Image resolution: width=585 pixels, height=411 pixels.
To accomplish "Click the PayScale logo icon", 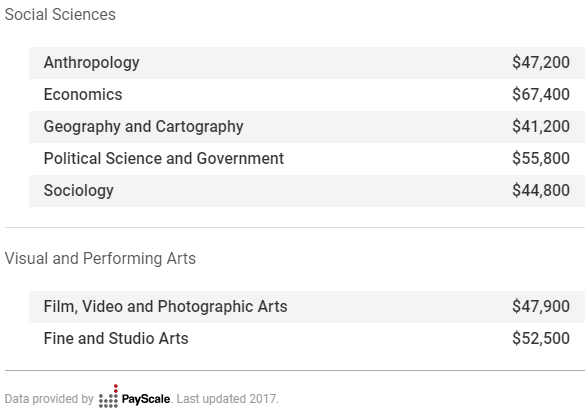I will click(x=109, y=396).
